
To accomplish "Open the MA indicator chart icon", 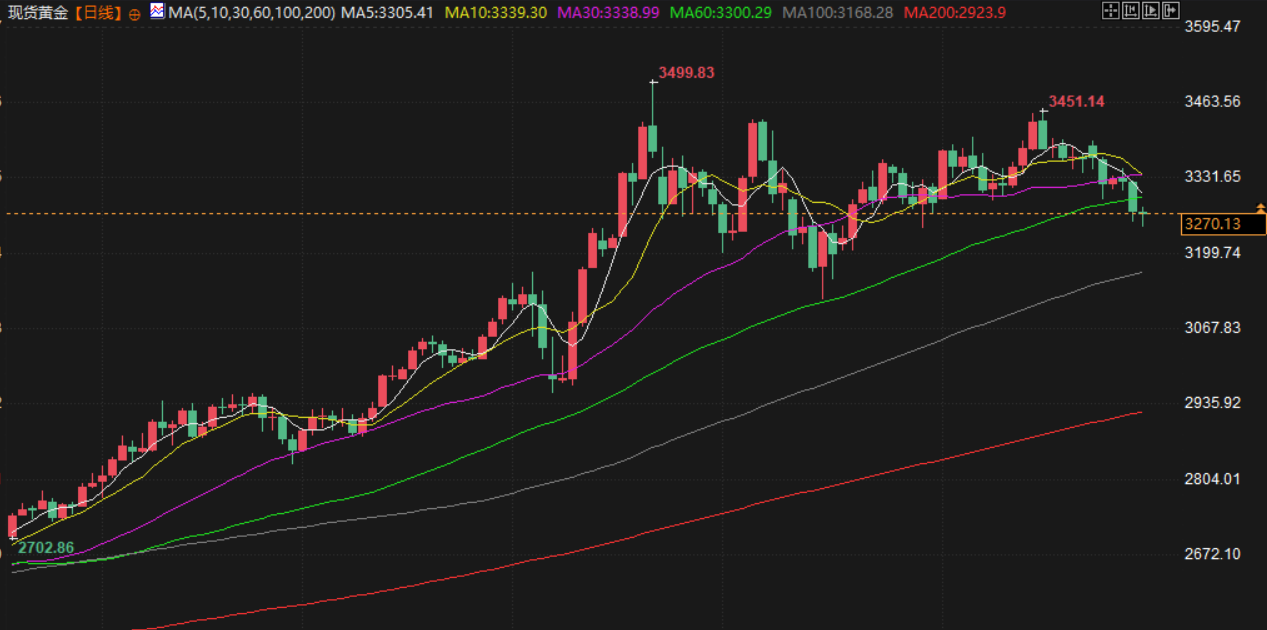I will pos(157,12).
